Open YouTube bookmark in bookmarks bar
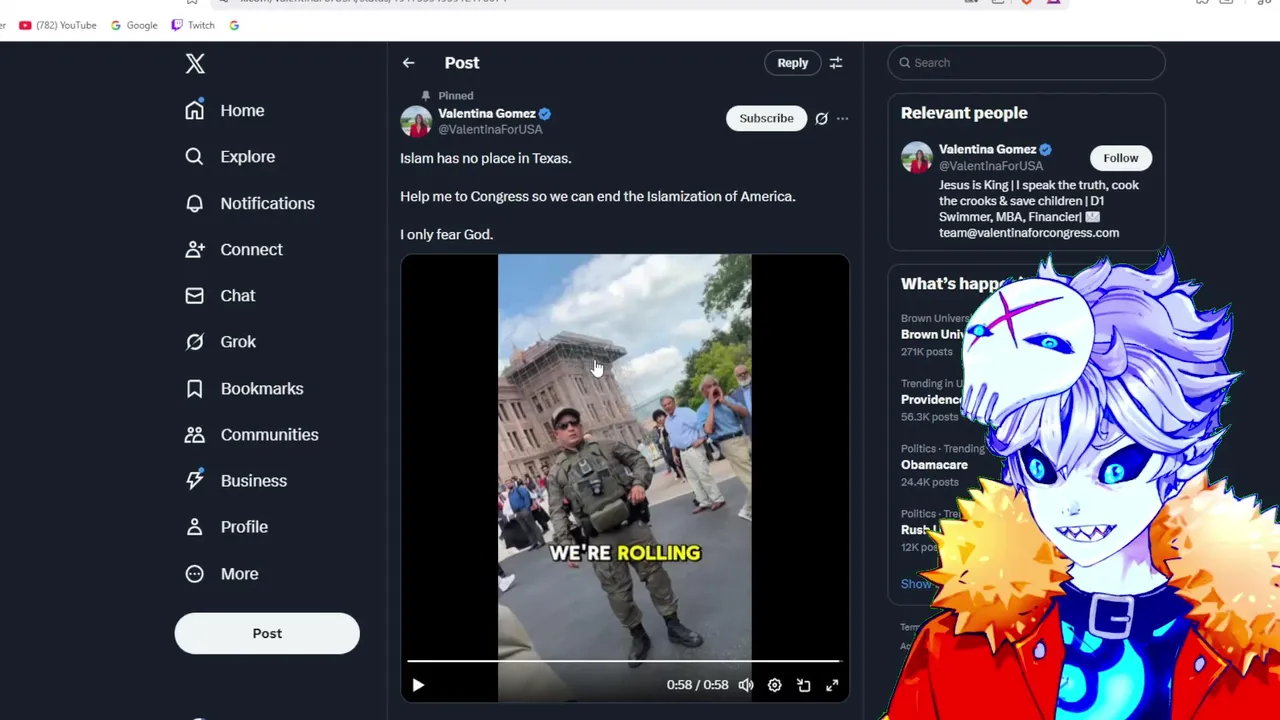 coord(58,25)
